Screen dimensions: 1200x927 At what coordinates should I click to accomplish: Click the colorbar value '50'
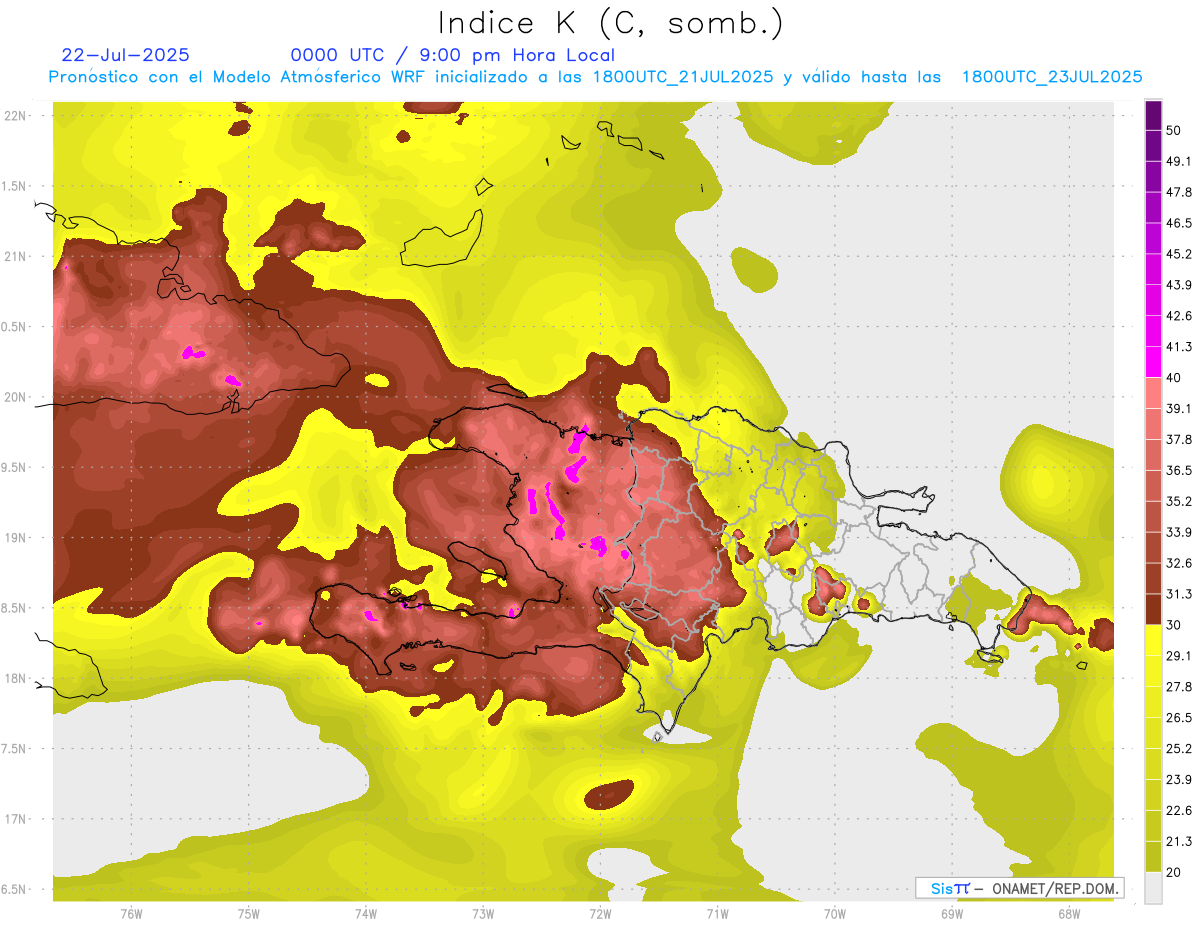[1174, 130]
